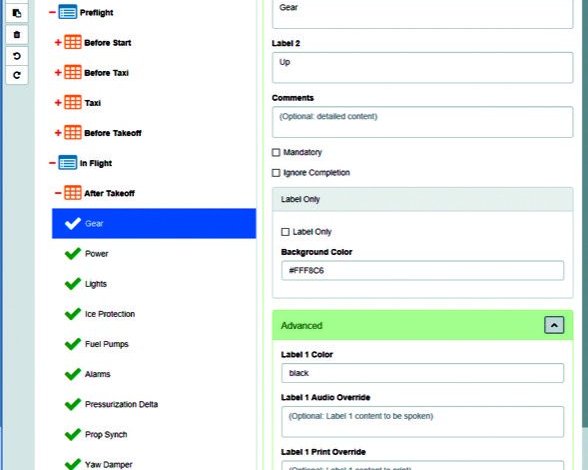This screenshot has height=470, width=588.
Task: Enable the Mandatory checkbox
Action: pos(276,152)
